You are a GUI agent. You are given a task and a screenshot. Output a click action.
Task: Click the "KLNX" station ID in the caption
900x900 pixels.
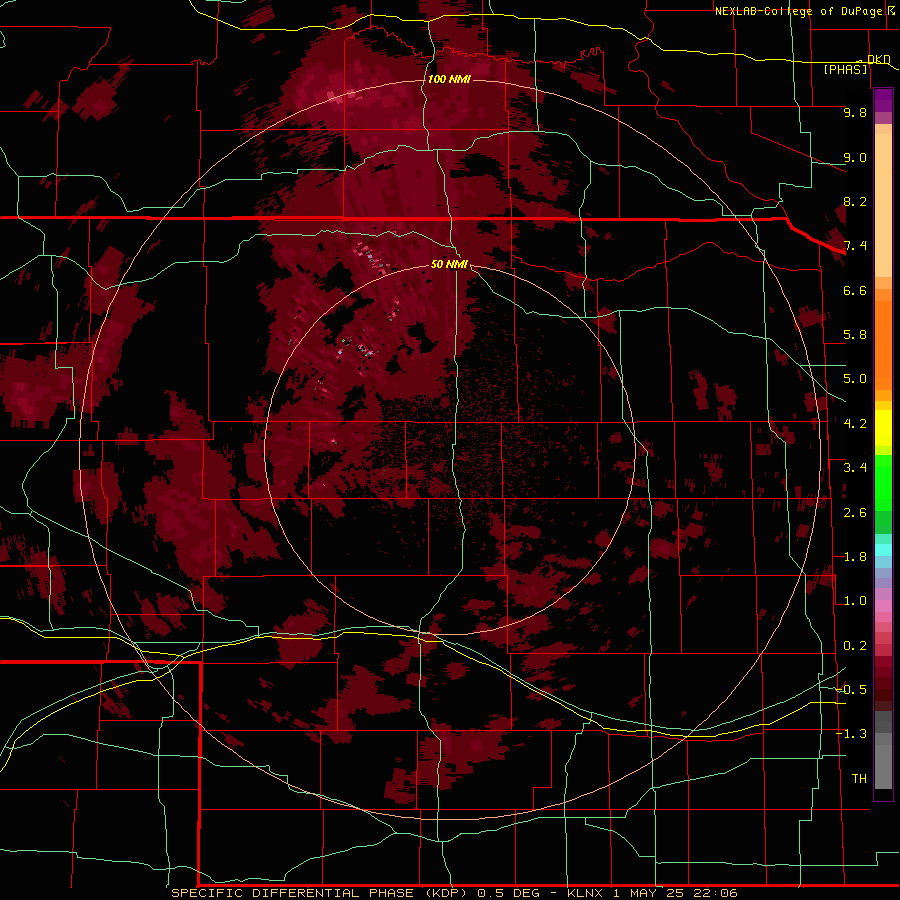pos(585,893)
